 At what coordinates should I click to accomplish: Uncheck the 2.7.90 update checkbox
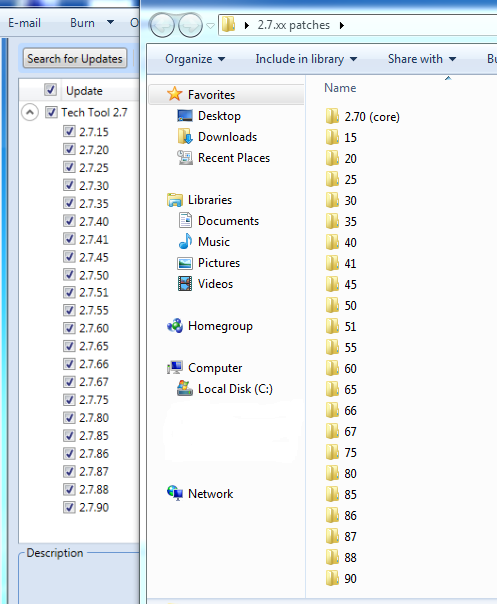point(69,507)
